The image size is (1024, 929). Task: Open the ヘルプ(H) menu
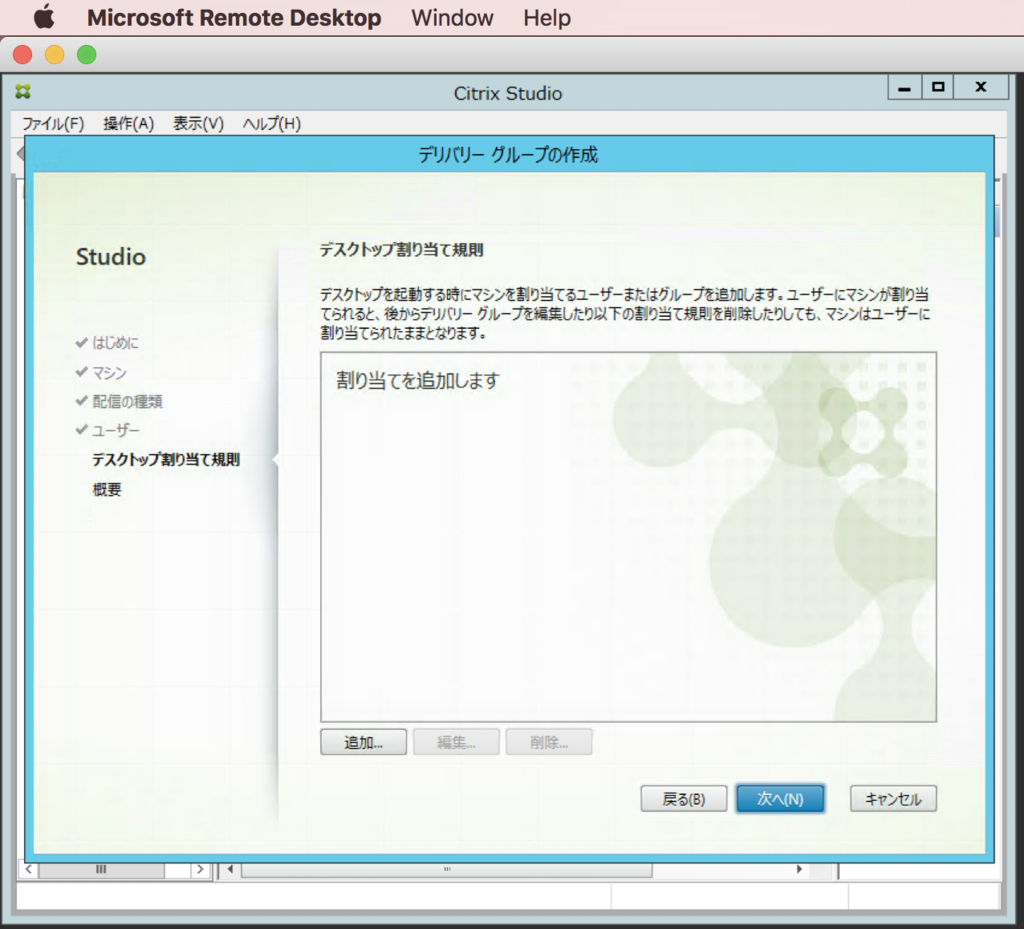click(271, 123)
